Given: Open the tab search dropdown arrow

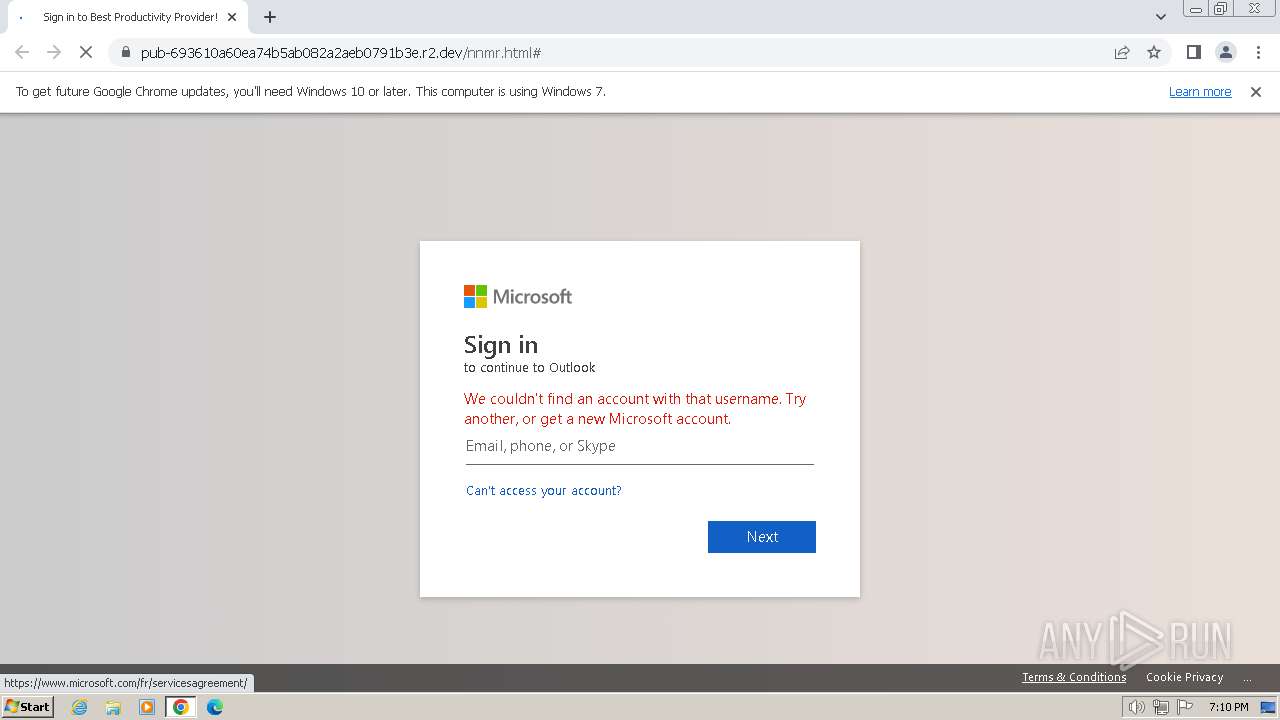Looking at the screenshot, I should click(x=1160, y=17).
